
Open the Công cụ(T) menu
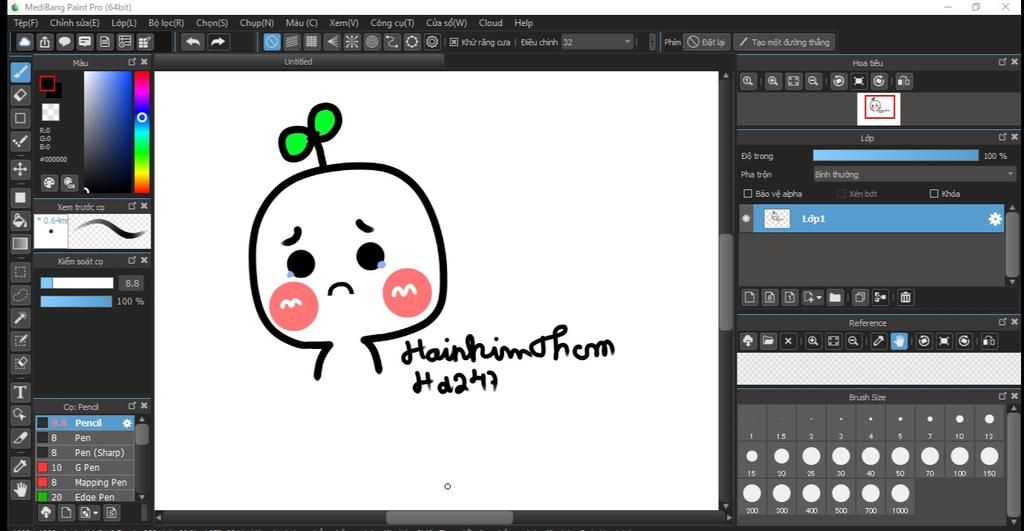tap(392, 22)
